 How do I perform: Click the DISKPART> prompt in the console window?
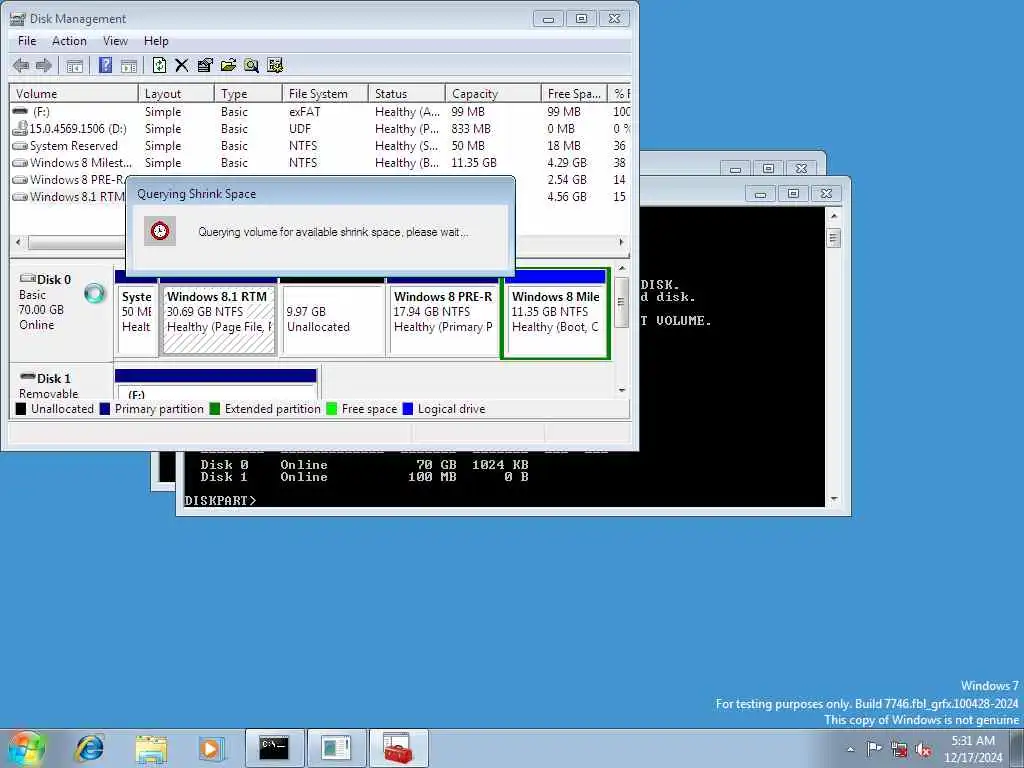[220, 500]
